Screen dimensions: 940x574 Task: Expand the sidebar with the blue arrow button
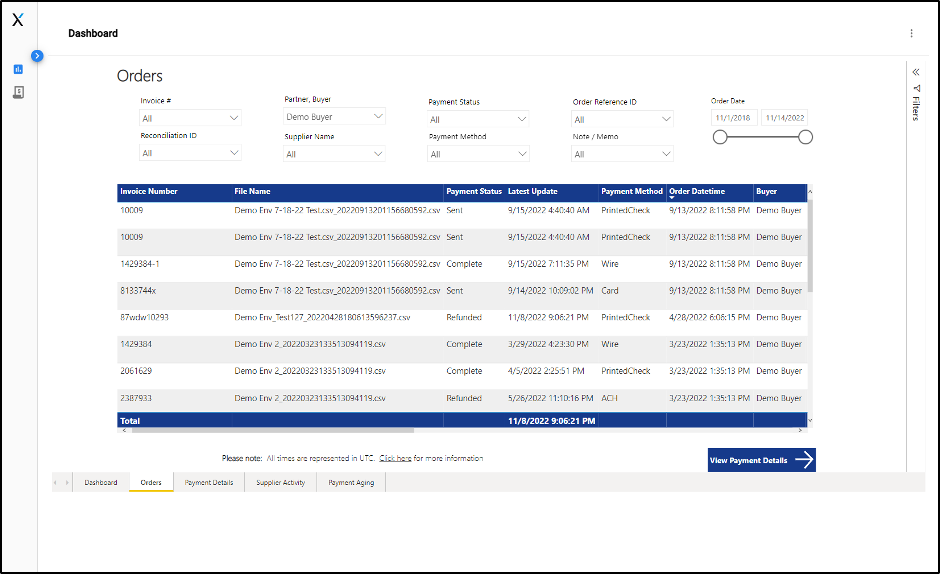[37, 56]
